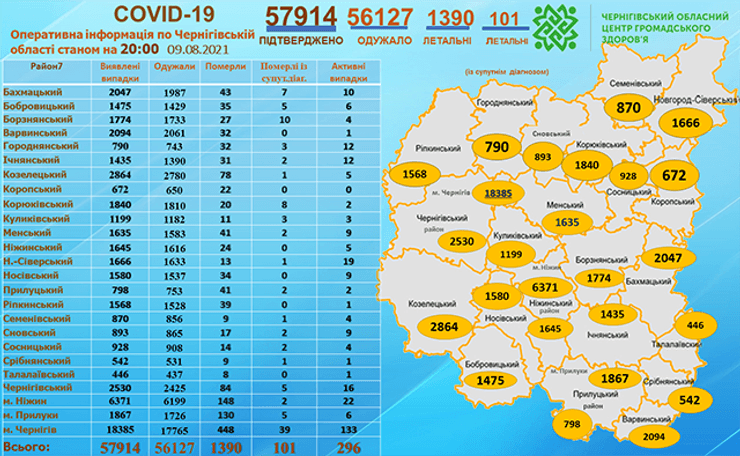Click the 542 bubble on Срібнянський district
Screen dimensions: 740x456
(688, 400)
